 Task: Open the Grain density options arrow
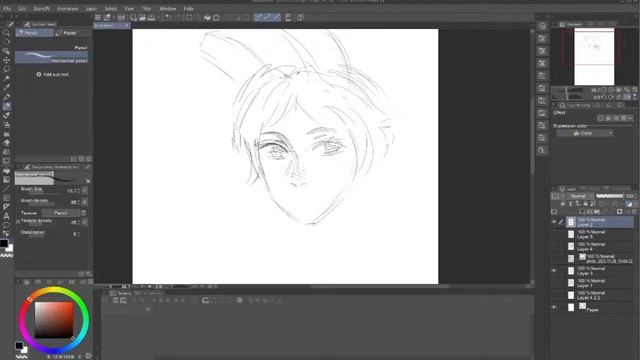(x=84, y=202)
